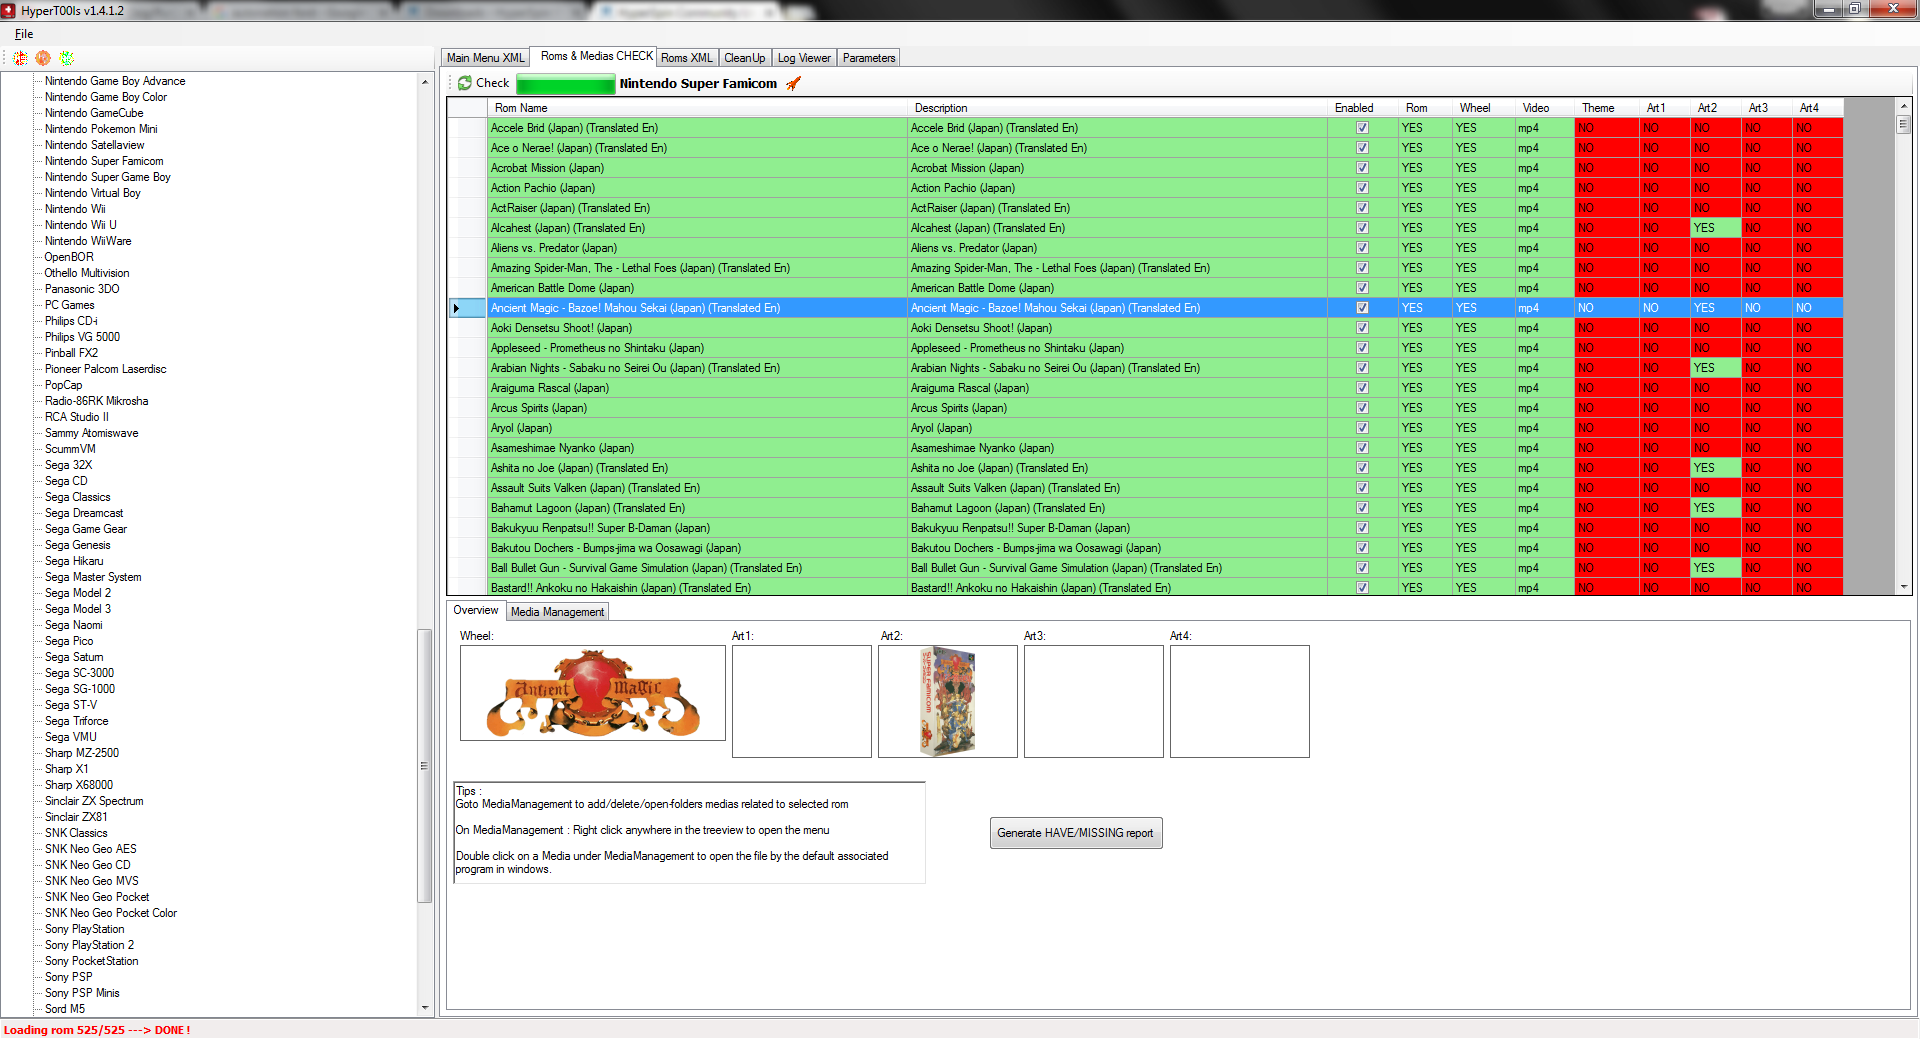
Task: Click the Art2 box art thumbnail
Action: [947, 701]
